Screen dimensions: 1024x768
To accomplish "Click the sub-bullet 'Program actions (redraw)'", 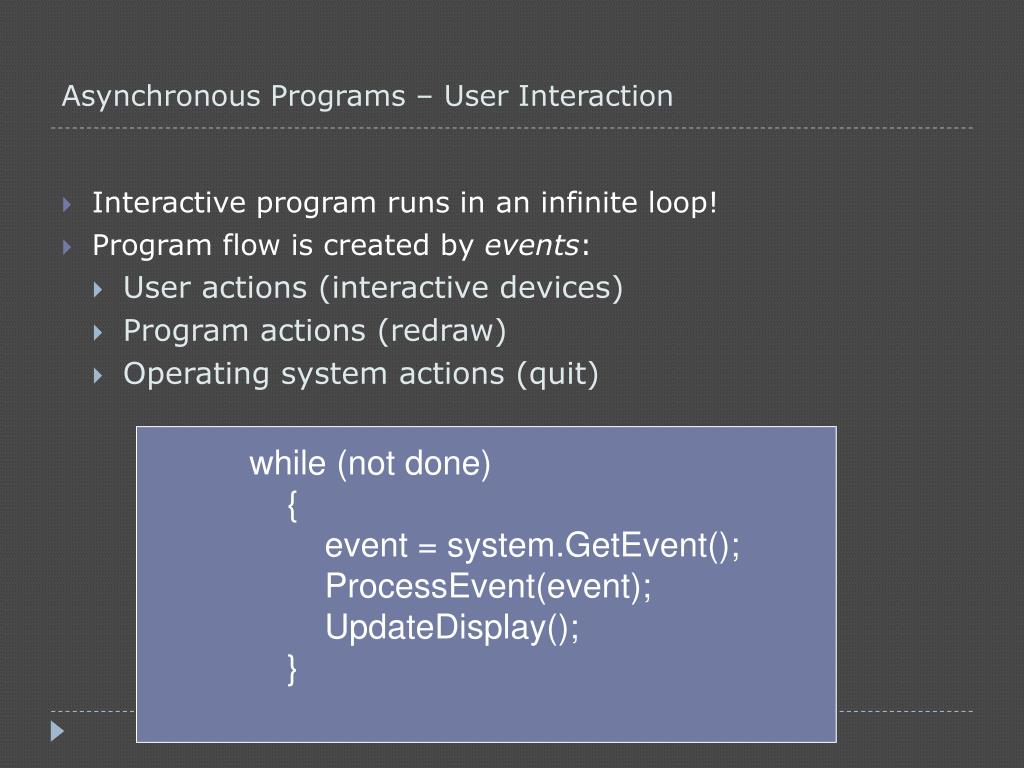I will (315, 331).
